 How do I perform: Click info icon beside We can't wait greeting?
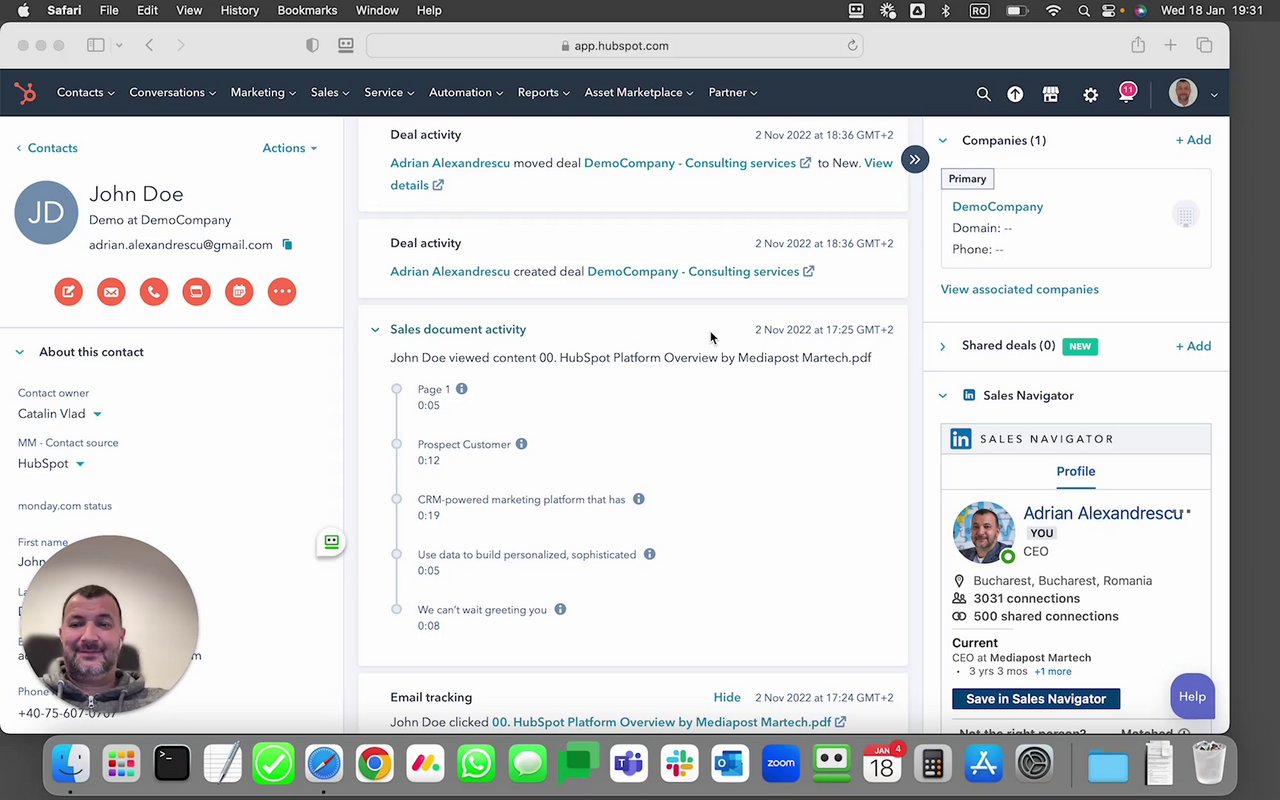[x=560, y=609]
